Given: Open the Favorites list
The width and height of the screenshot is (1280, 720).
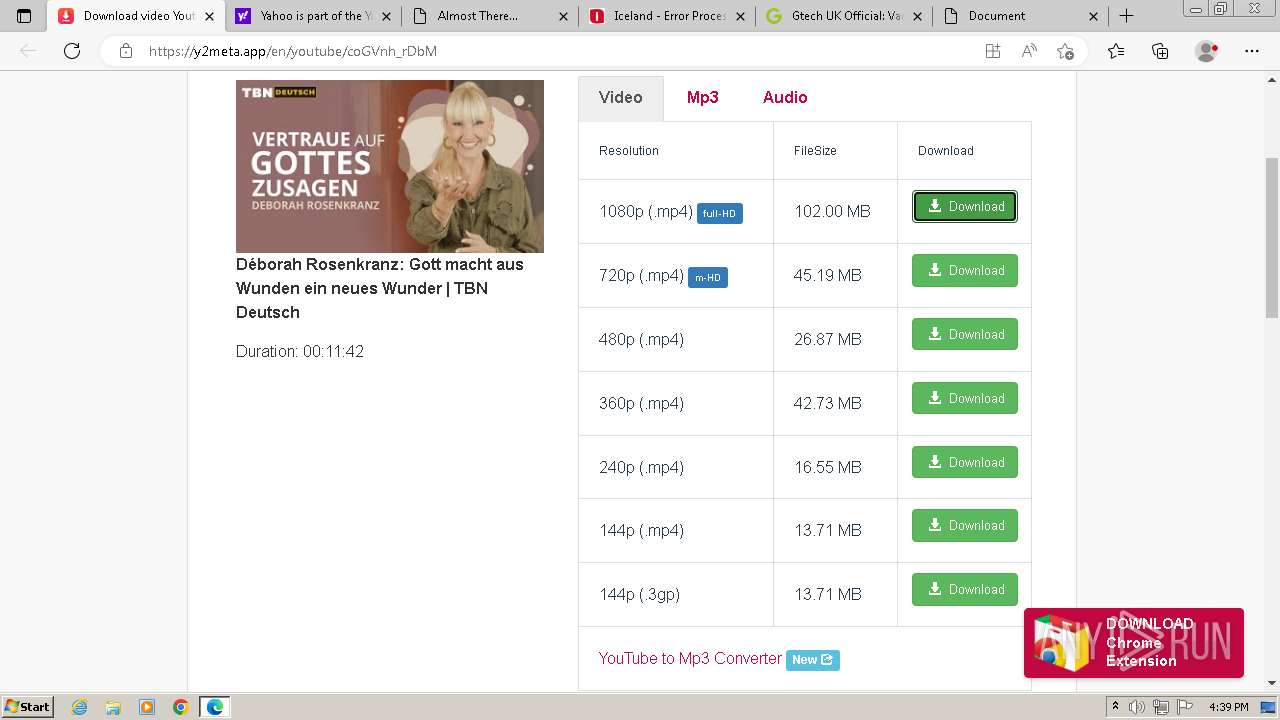Looking at the screenshot, I should coord(1116,51).
